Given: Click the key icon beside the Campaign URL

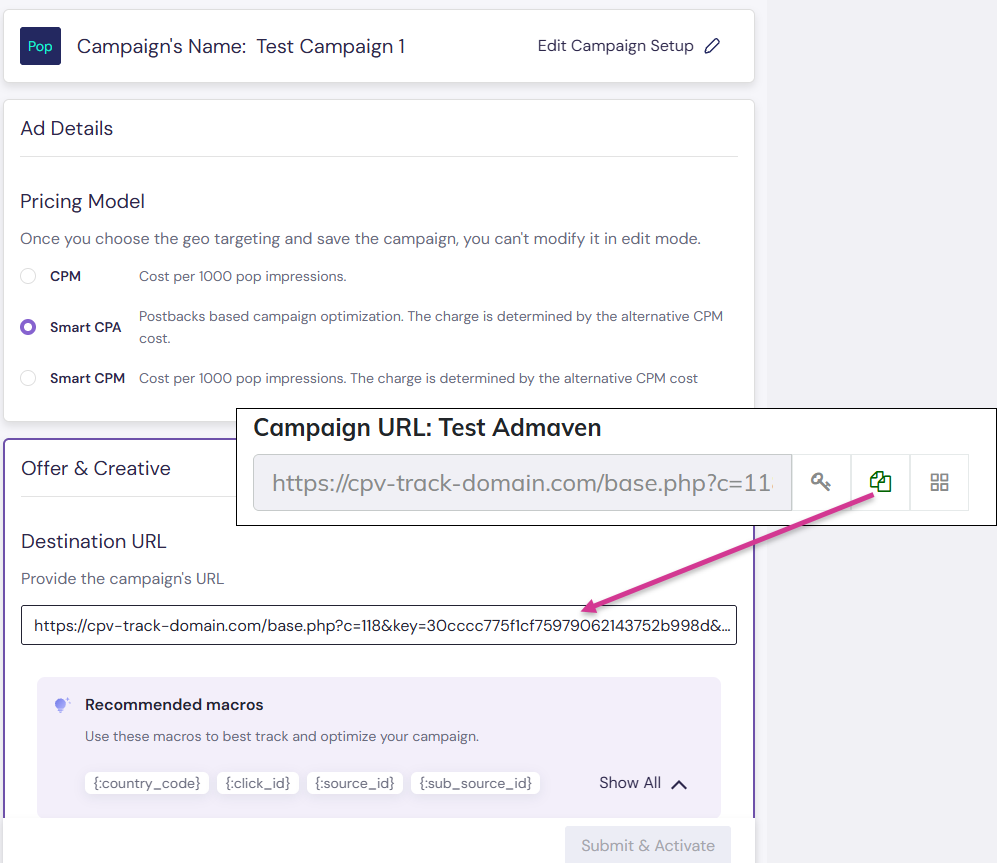Looking at the screenshot, I should (x=821, y=481).
